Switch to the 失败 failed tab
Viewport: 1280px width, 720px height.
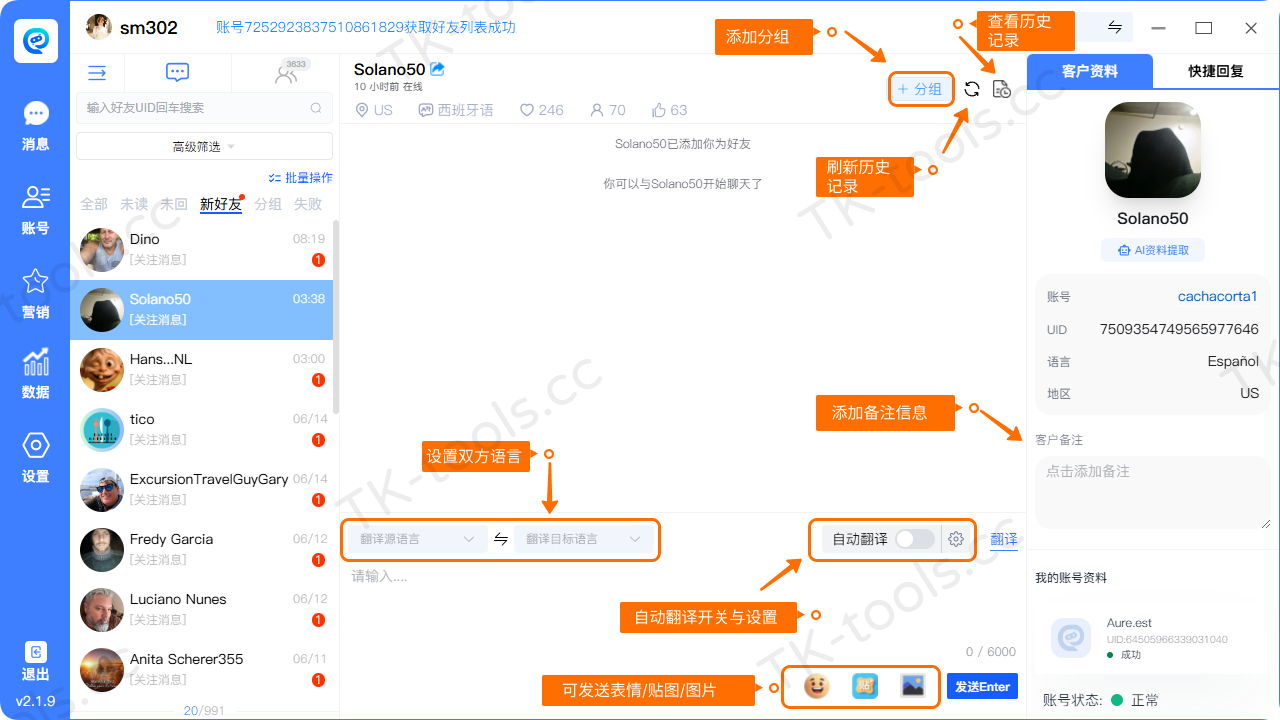[x=308, y=204]
